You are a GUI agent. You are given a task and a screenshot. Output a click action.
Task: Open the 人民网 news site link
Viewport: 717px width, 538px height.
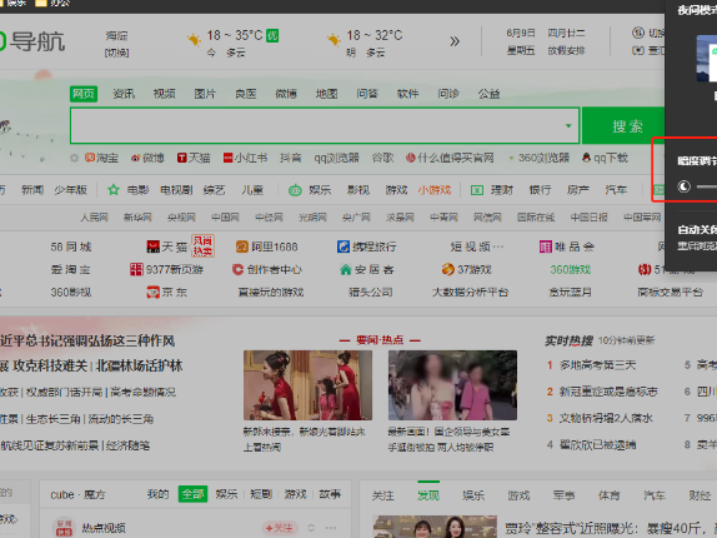click(x=94, y=217)
